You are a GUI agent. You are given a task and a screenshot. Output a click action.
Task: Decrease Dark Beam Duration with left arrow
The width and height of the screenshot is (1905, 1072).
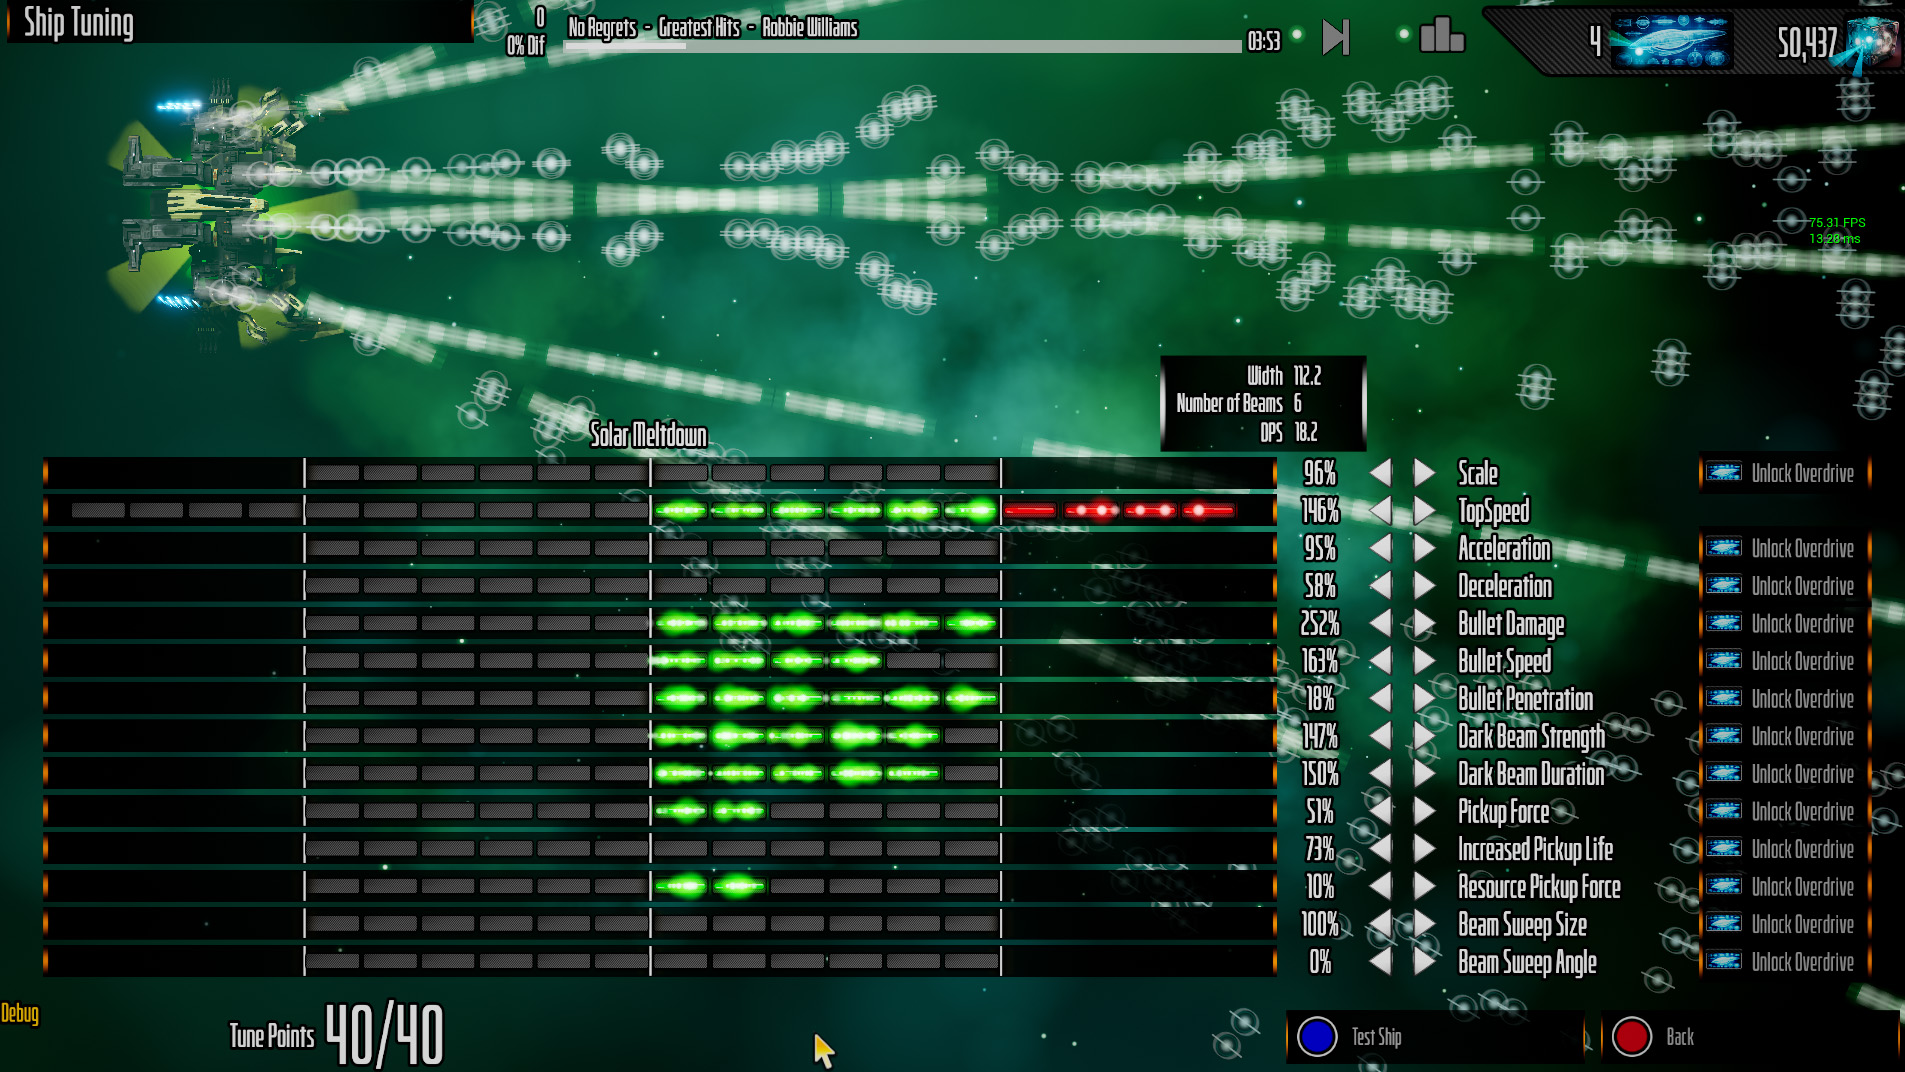pyautogui.click(x=1381, y=774)
